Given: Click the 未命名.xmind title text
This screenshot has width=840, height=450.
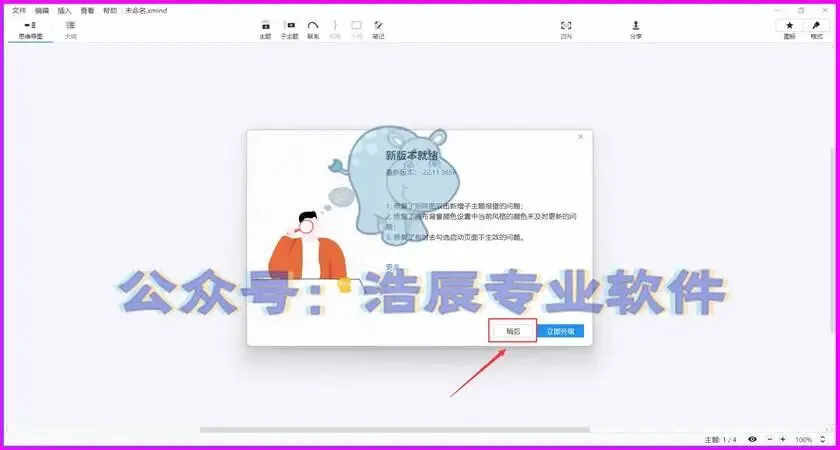Looking at the screenshot, I should (x=146, y=11).
